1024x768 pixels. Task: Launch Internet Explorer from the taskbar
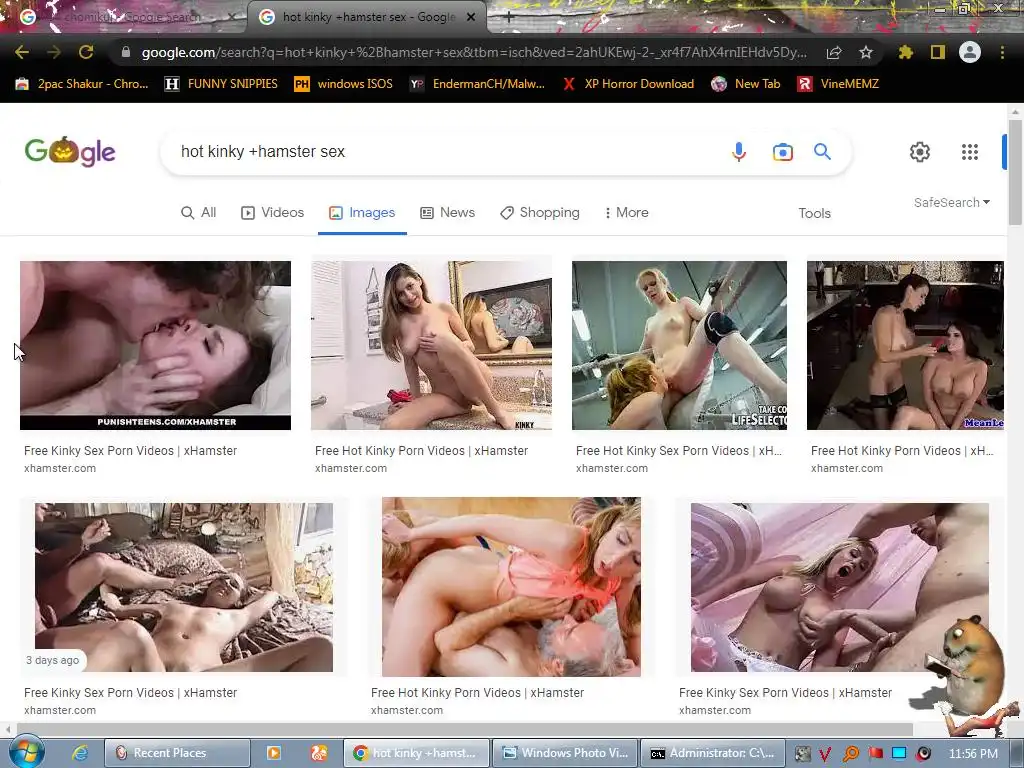(x=80, y=753)
